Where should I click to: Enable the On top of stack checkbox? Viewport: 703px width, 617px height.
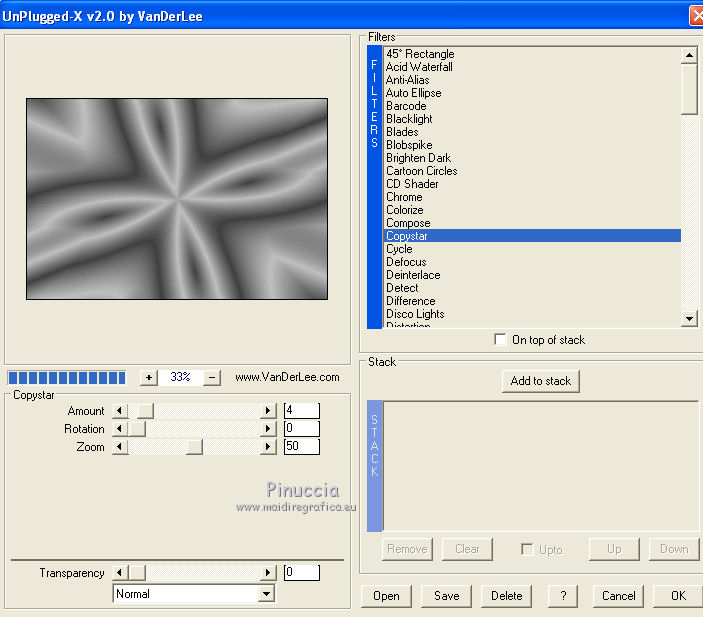(500, 340)
